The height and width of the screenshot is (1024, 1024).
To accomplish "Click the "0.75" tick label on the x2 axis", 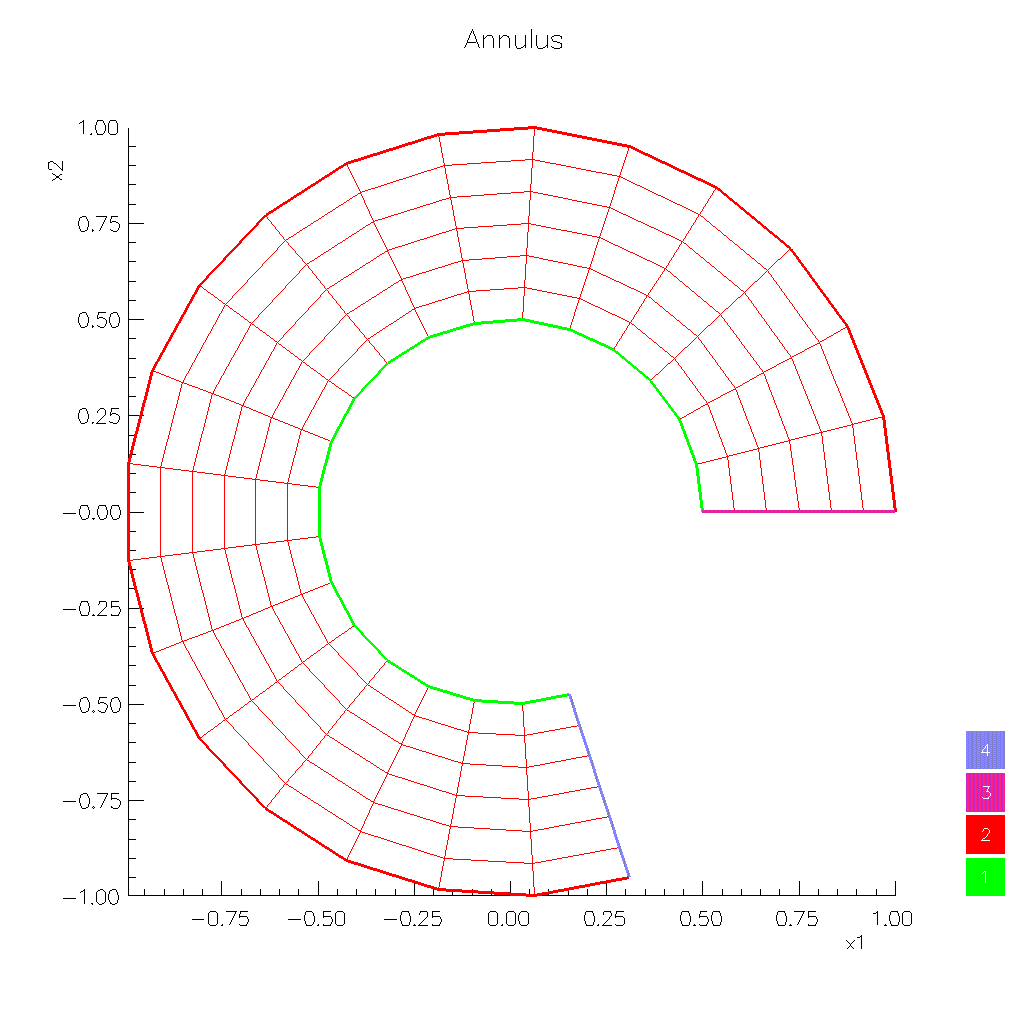I will coord(99,224).
